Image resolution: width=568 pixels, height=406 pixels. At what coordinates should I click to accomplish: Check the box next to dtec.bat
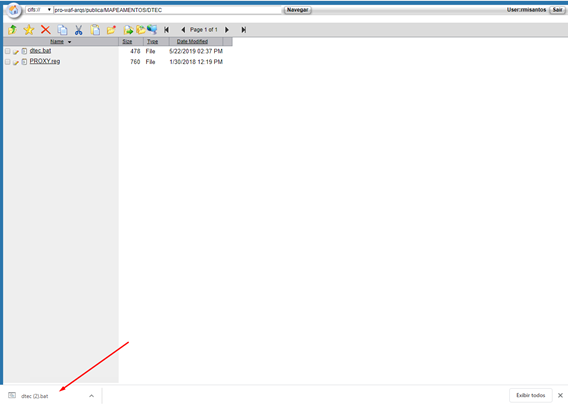coord(8,51)
